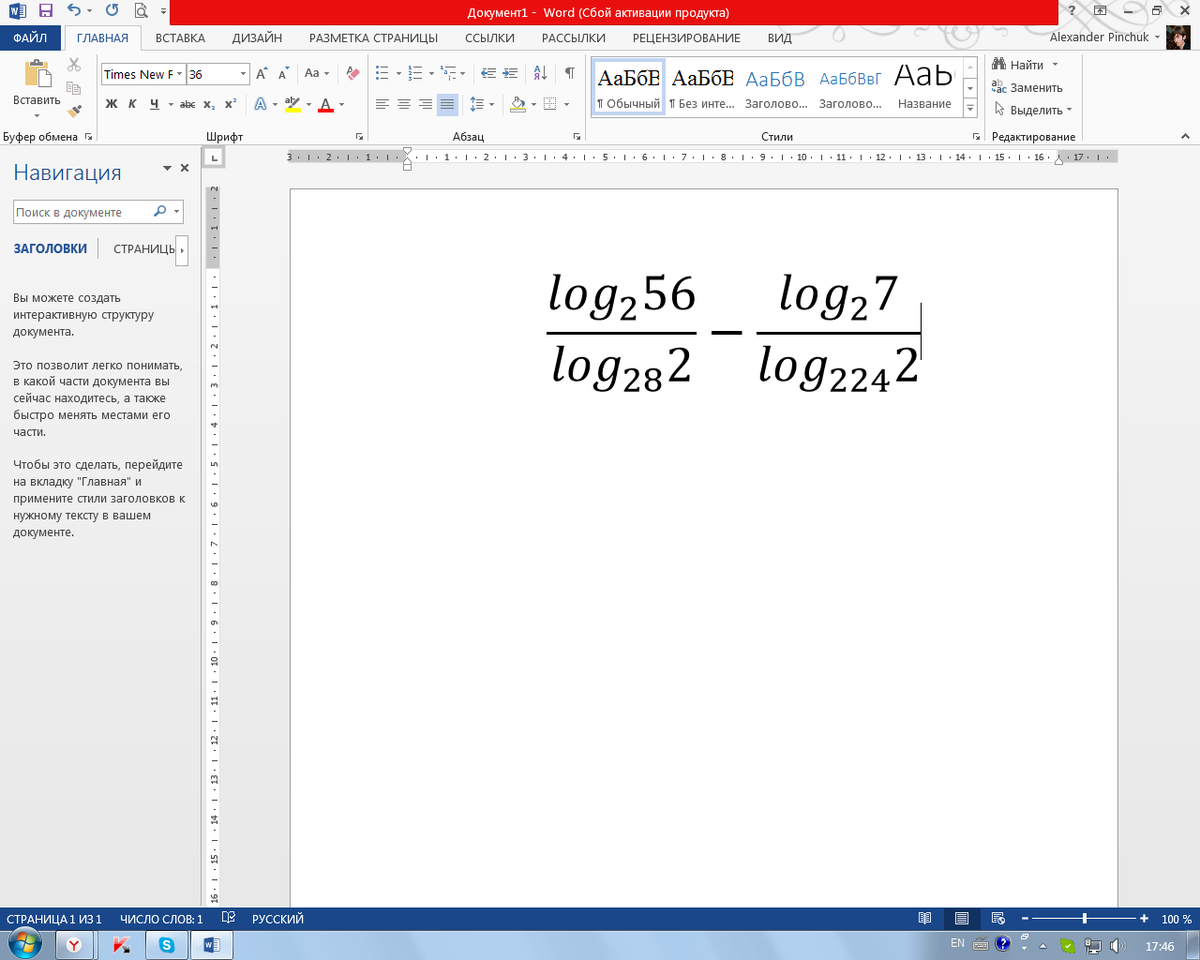This screenshot has width=1200, height=960.
Task: Click the РУССКИЙ language indicator
Action: click(x=277, y=918)
